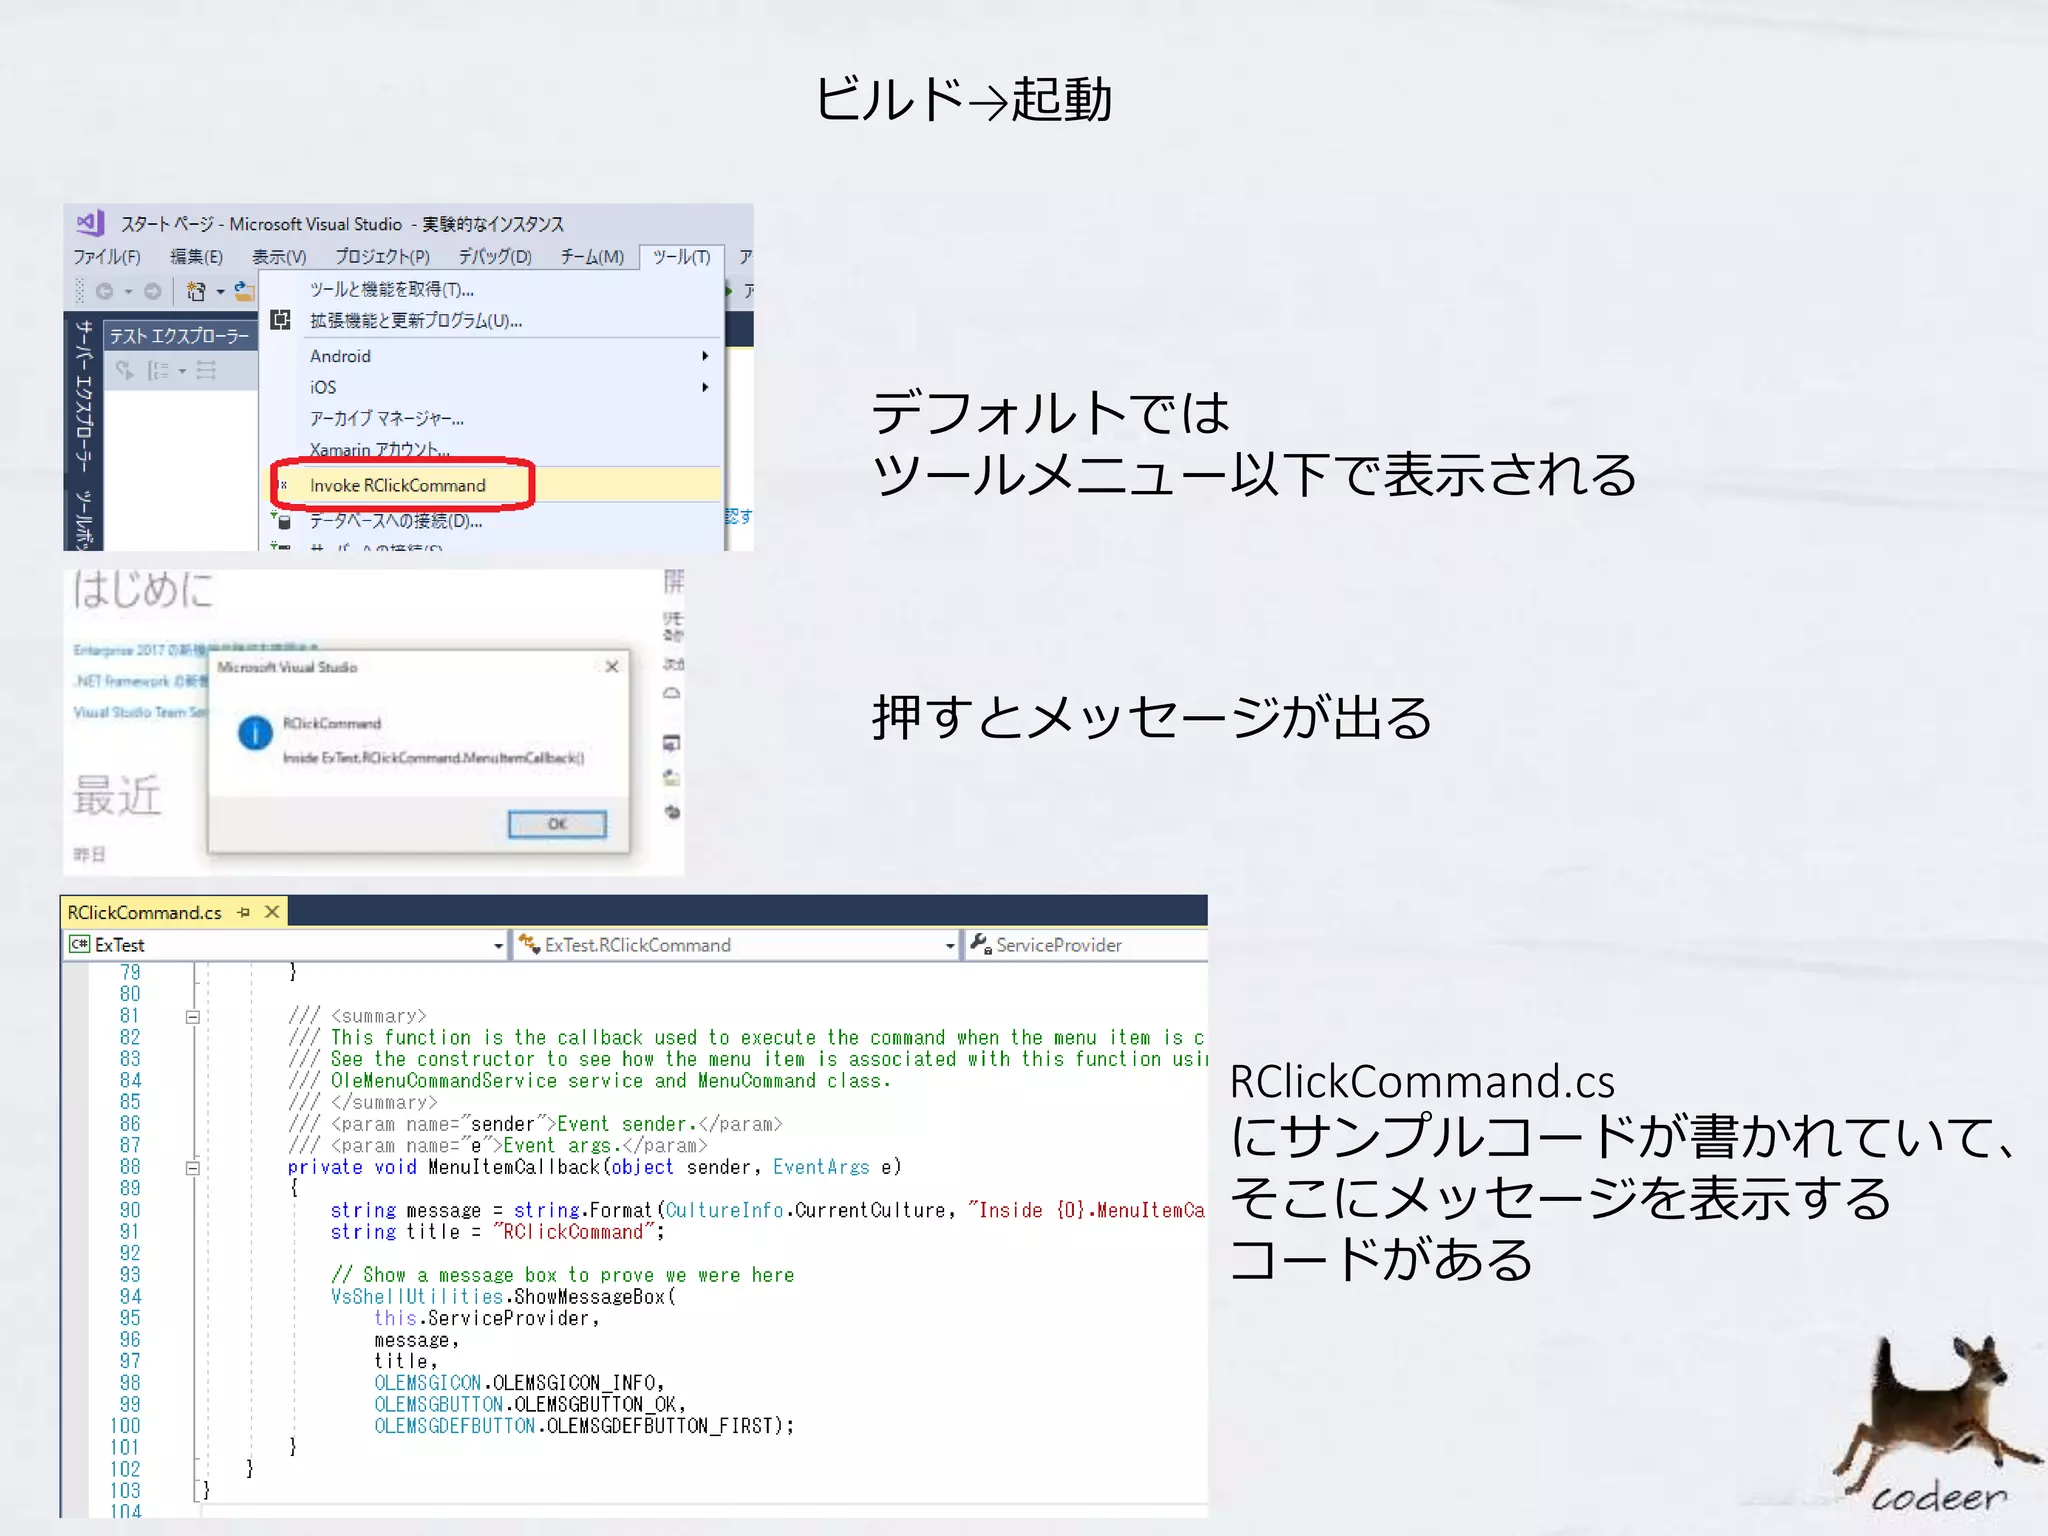Click the group-by list icon in Test Explorer
Image resolution: width=2048 pixels, height=1536 pixels.
158,371
